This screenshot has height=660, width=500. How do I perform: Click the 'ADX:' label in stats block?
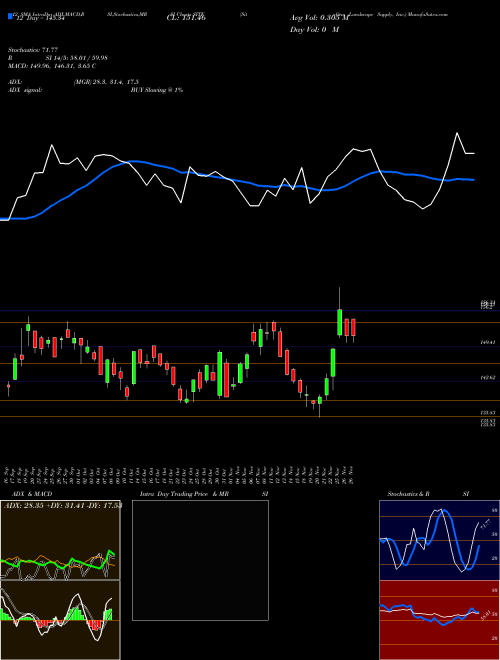click(15, 82)
